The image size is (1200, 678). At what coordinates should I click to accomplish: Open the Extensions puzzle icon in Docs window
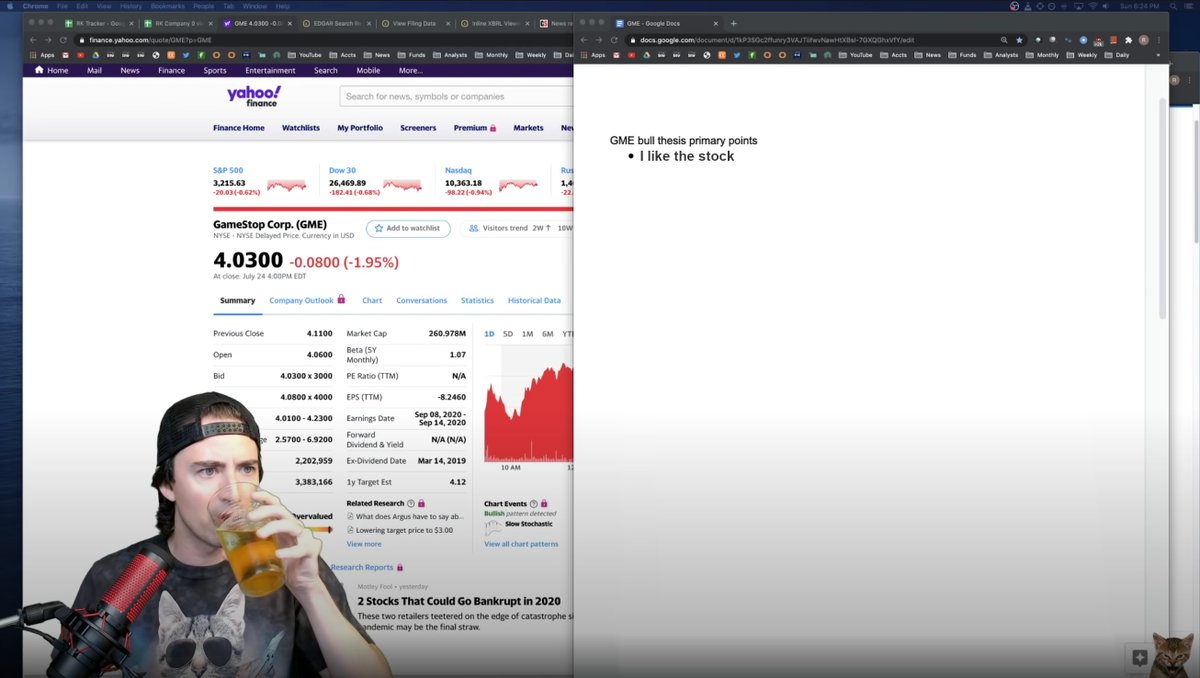coord(1129,40)
